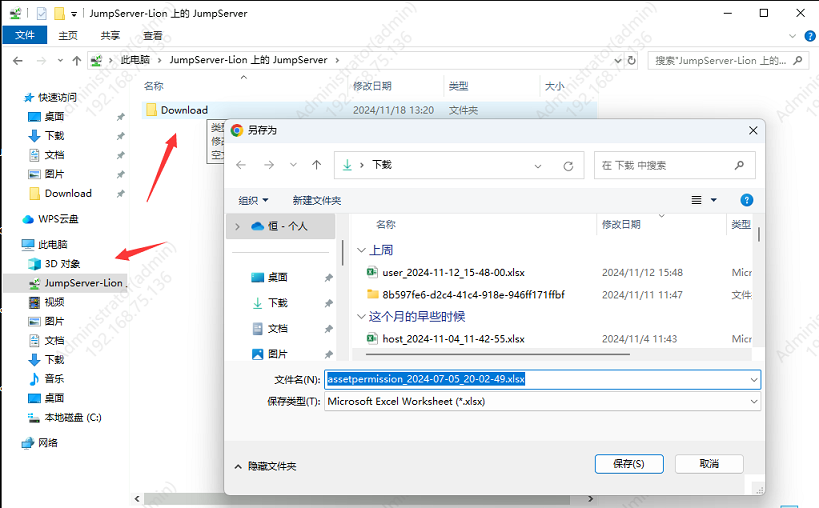
Task: Click the forward arrow in the Save As dialog
Action: pos(269,166)
